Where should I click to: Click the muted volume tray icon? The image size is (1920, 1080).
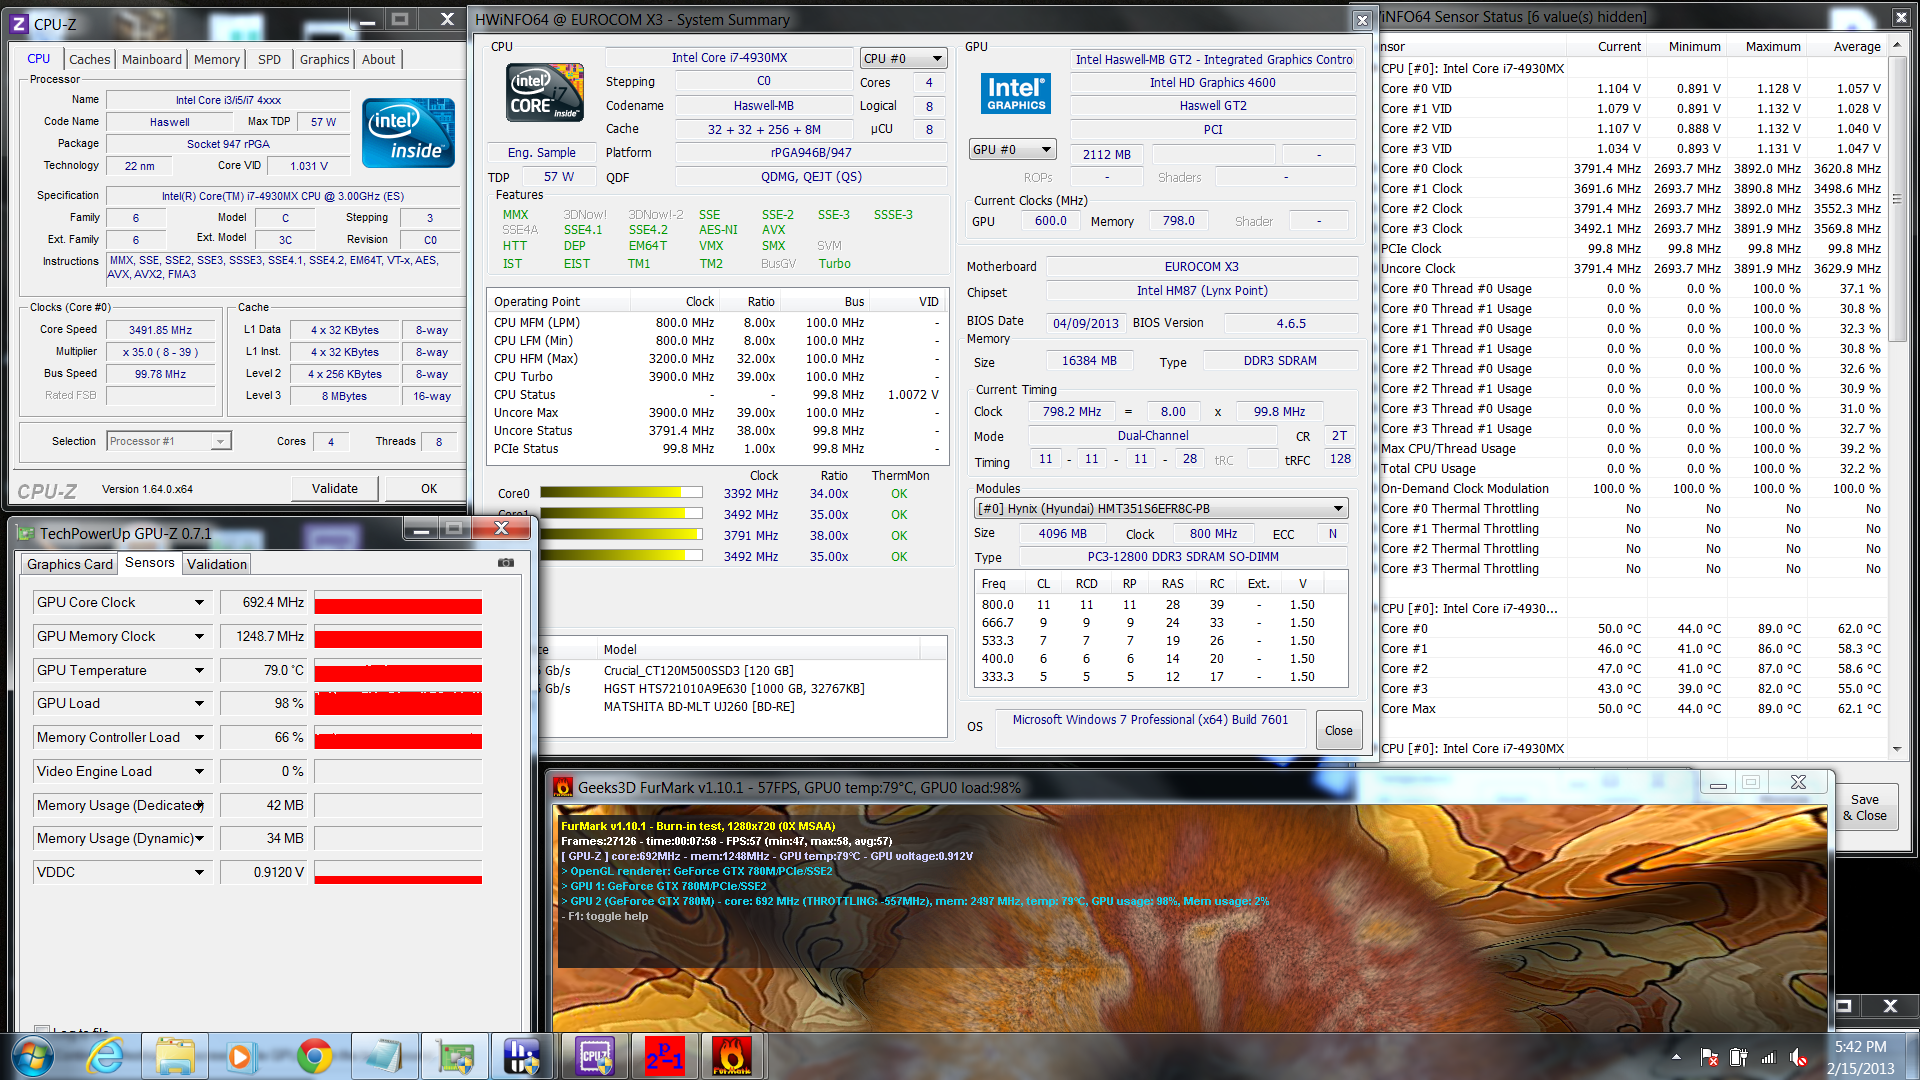1798,1057
